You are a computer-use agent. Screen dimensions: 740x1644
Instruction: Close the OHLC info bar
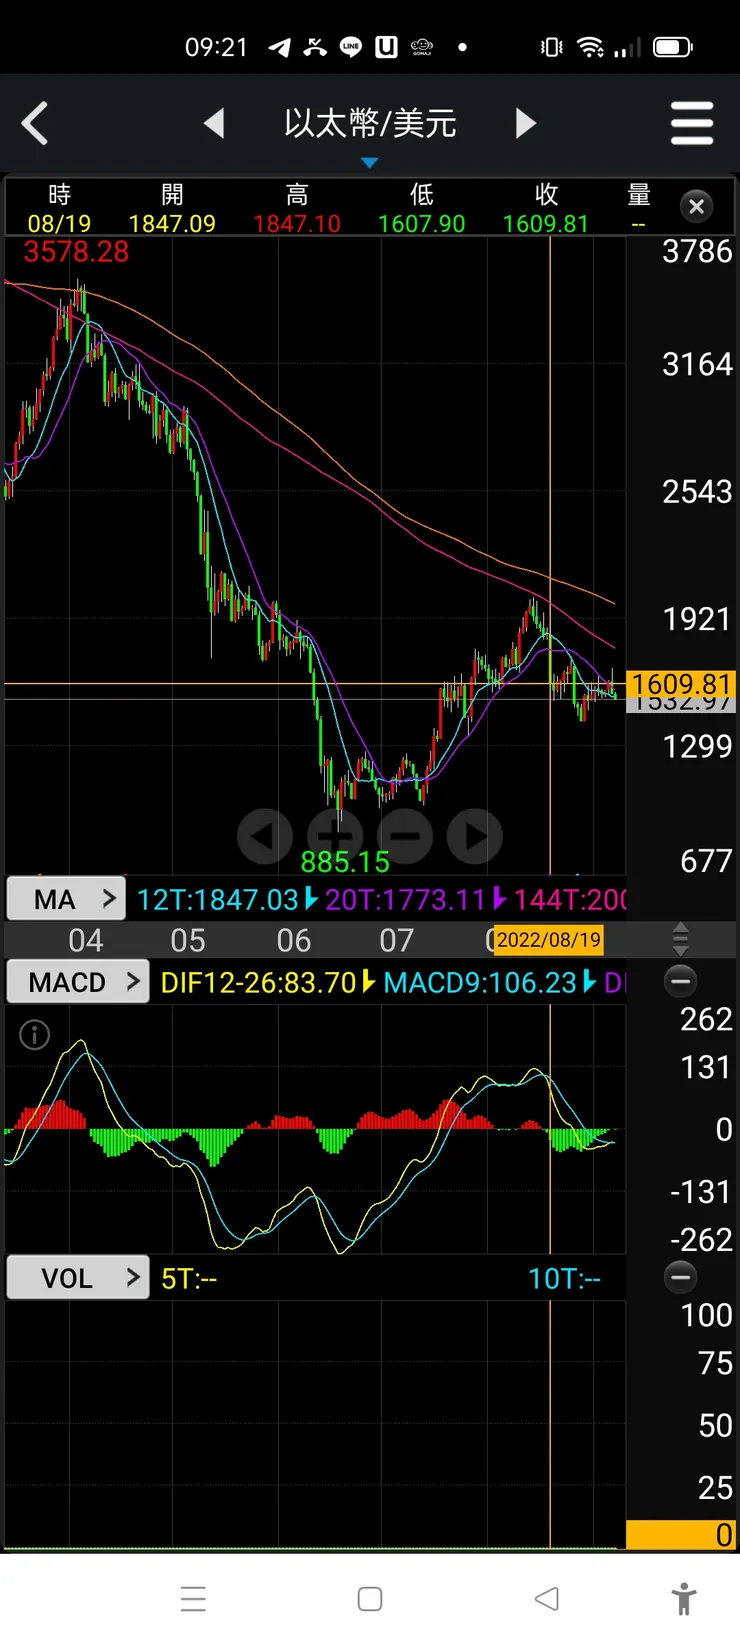(x=697, y=206)
